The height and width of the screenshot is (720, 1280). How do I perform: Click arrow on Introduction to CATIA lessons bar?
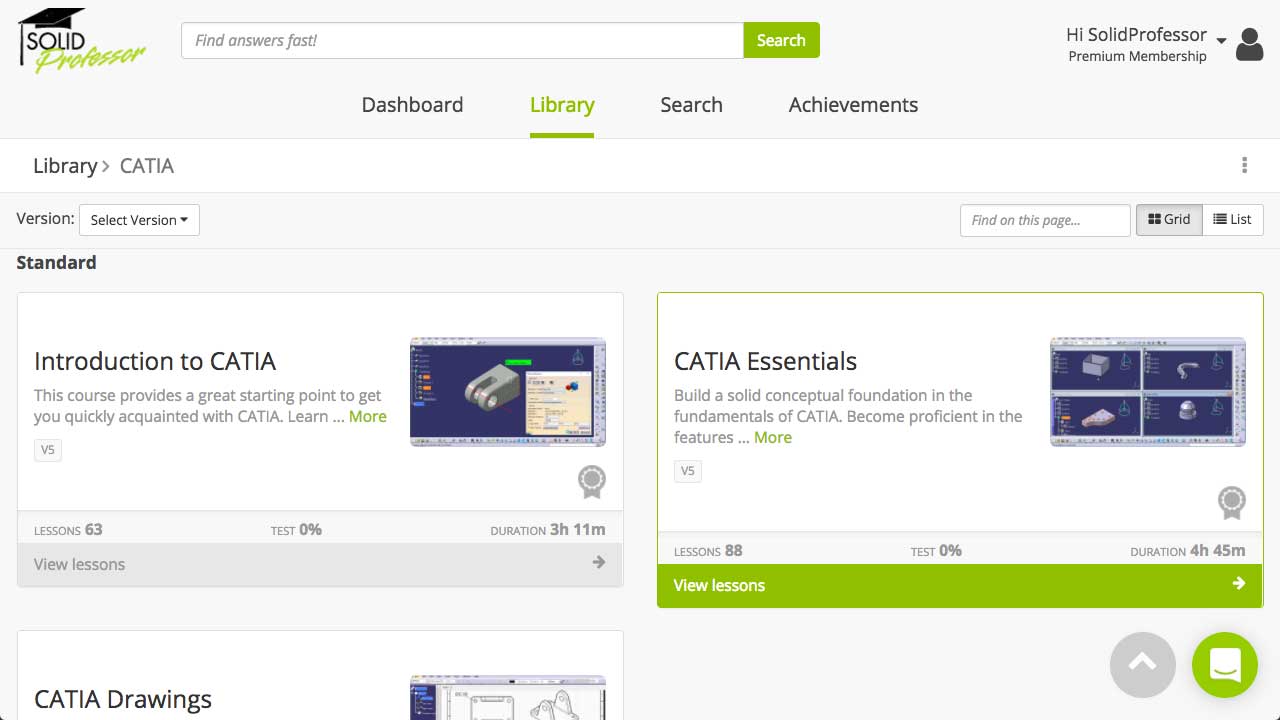click(x=598, y=563)
